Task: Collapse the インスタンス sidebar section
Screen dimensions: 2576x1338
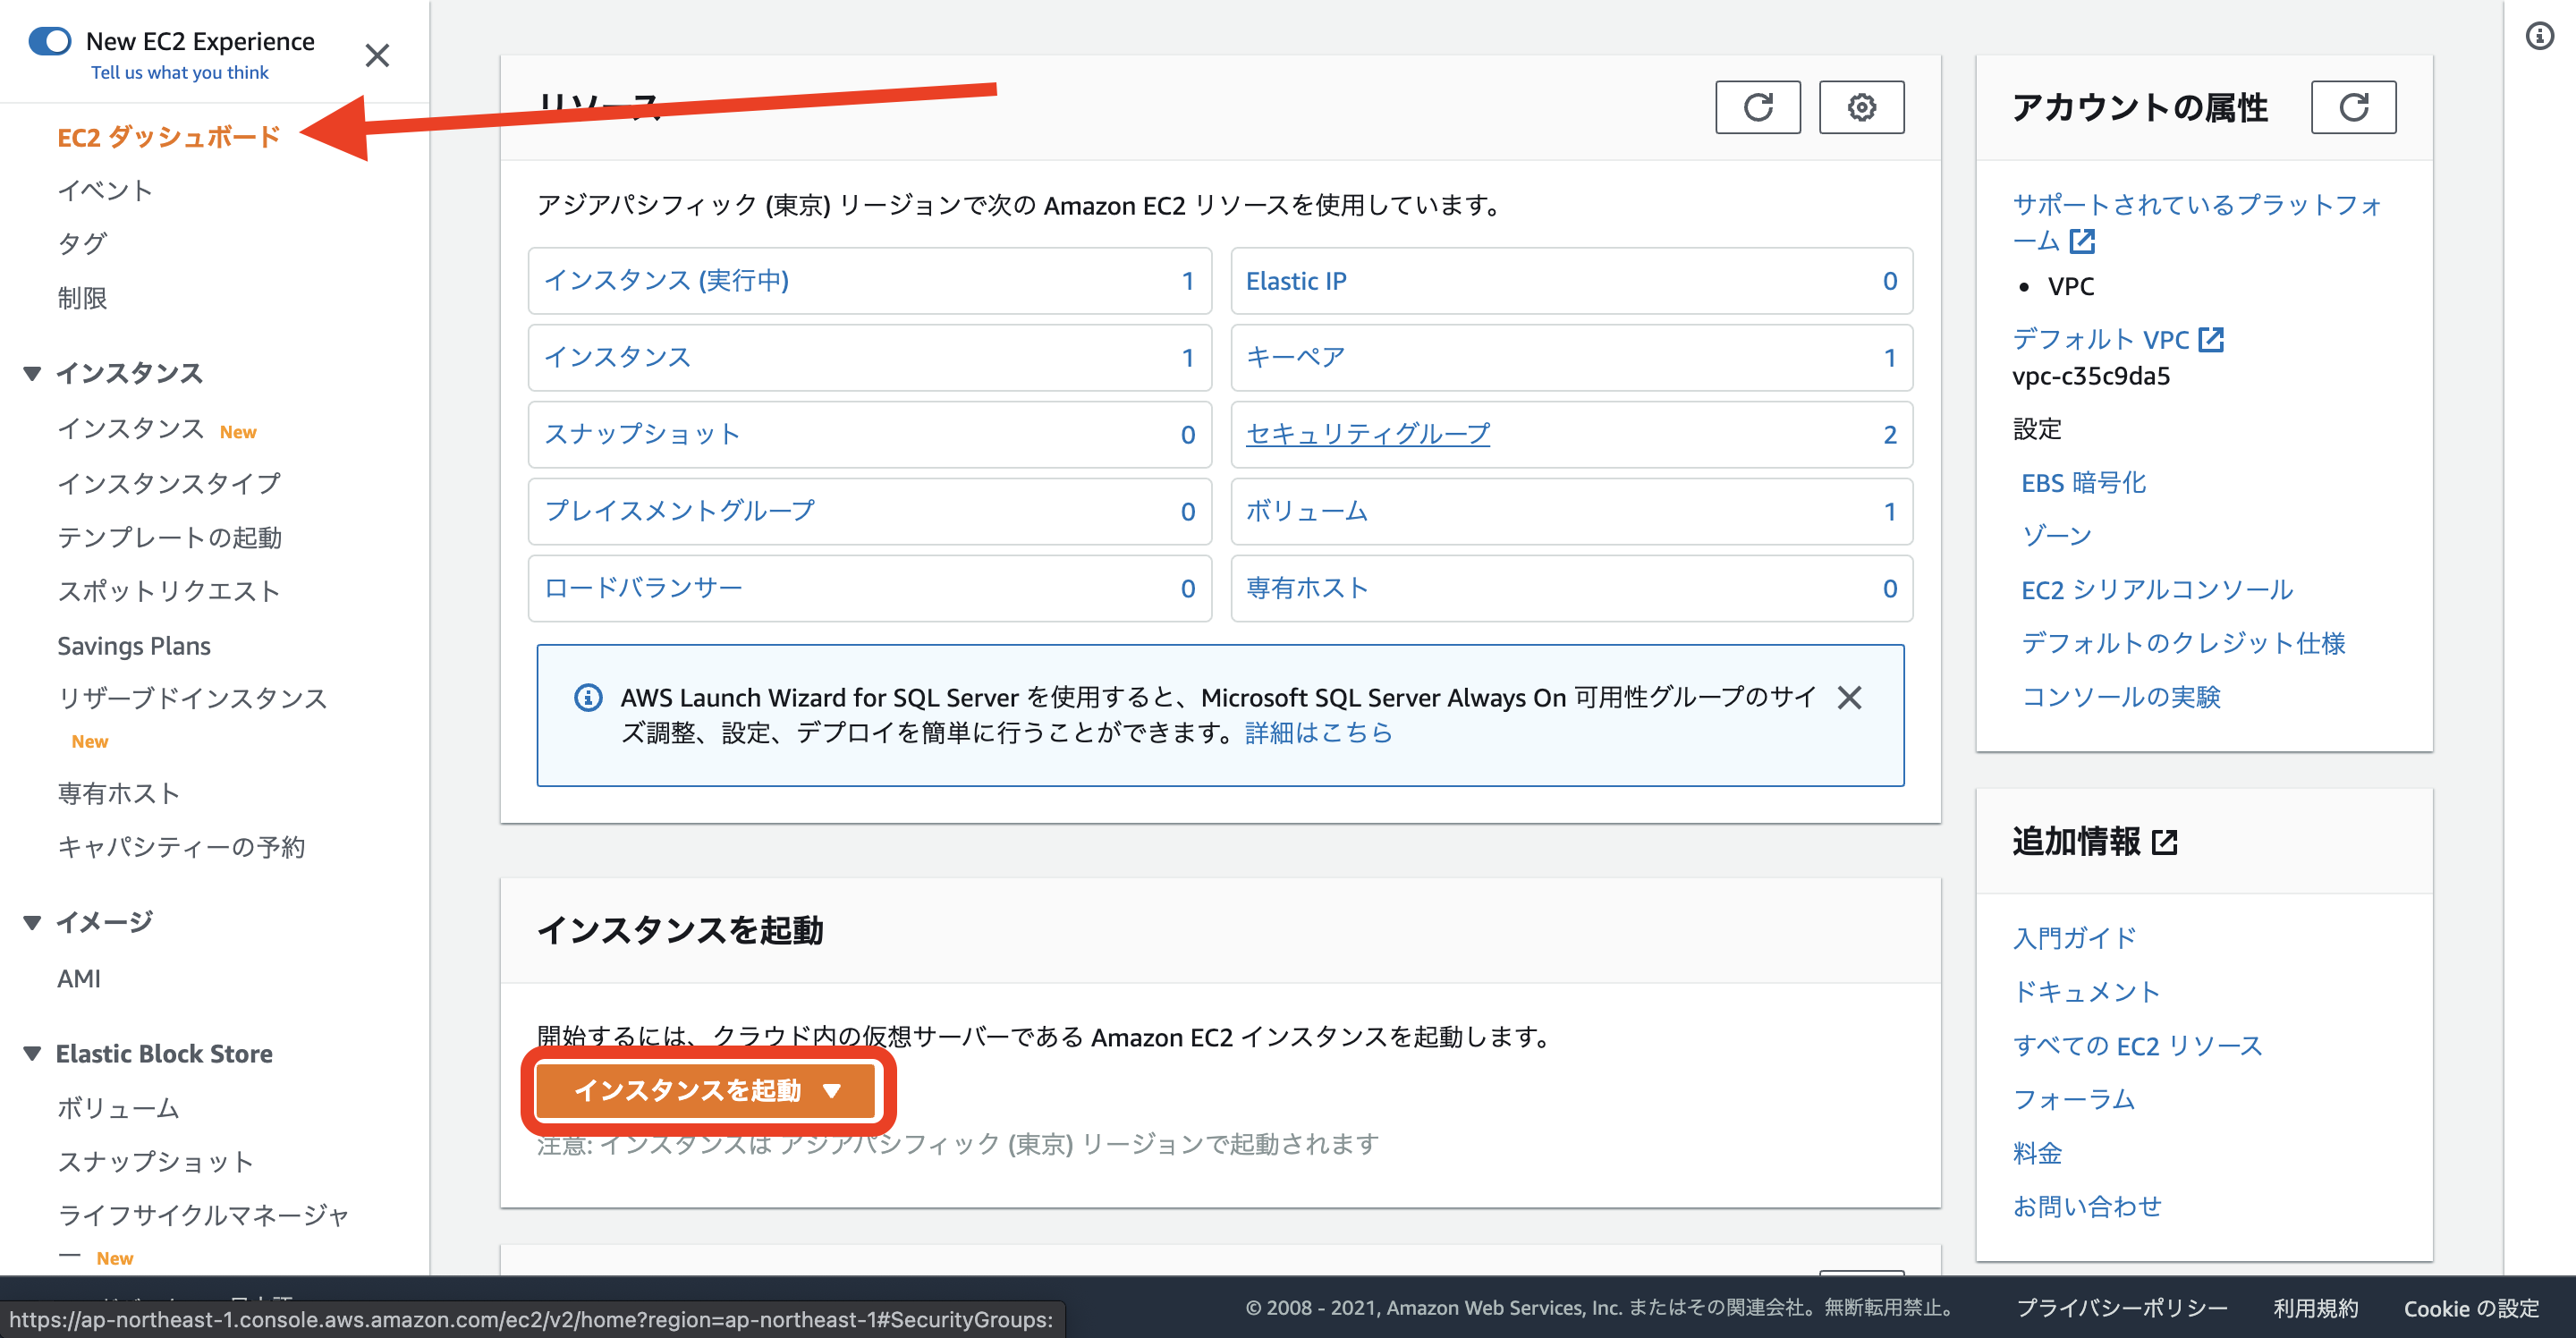Action: 32,373
